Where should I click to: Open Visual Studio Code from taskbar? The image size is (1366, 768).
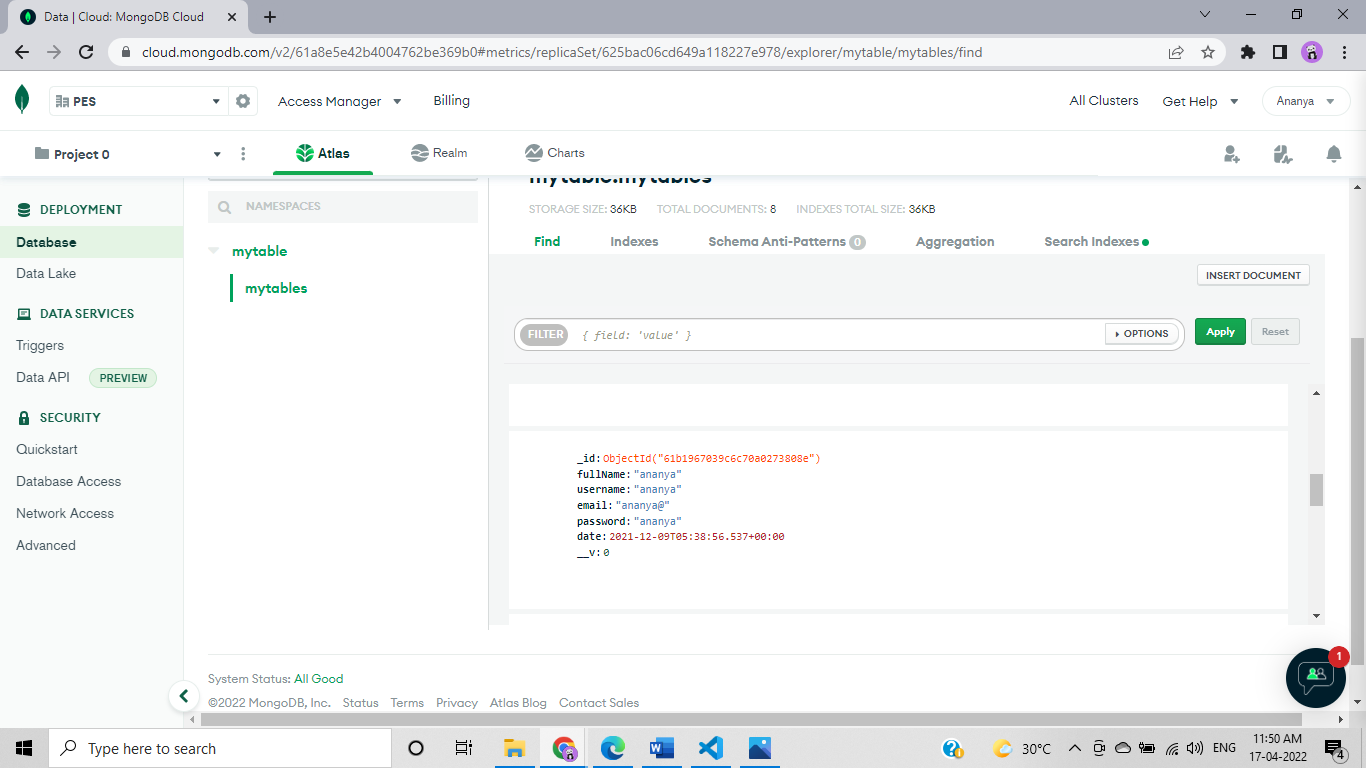pos(710,748)
